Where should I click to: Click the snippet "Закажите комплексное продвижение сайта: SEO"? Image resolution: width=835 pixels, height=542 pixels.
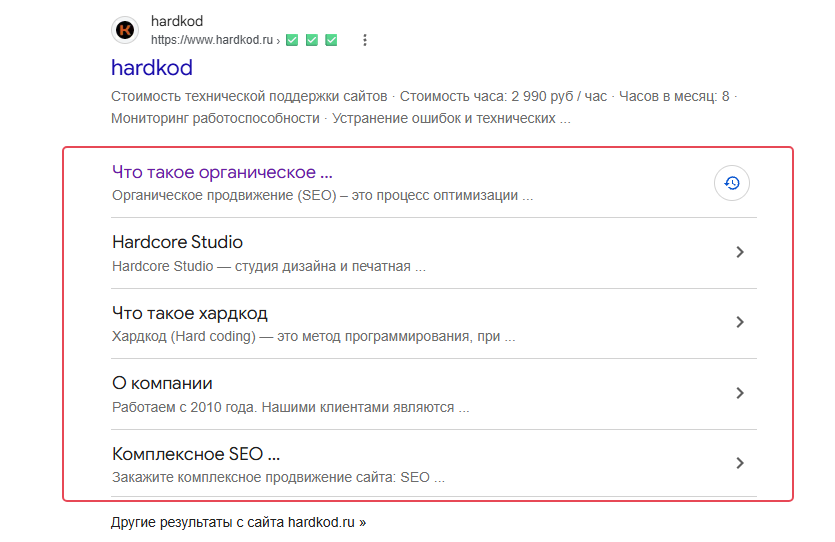click(x=271, y=477)
